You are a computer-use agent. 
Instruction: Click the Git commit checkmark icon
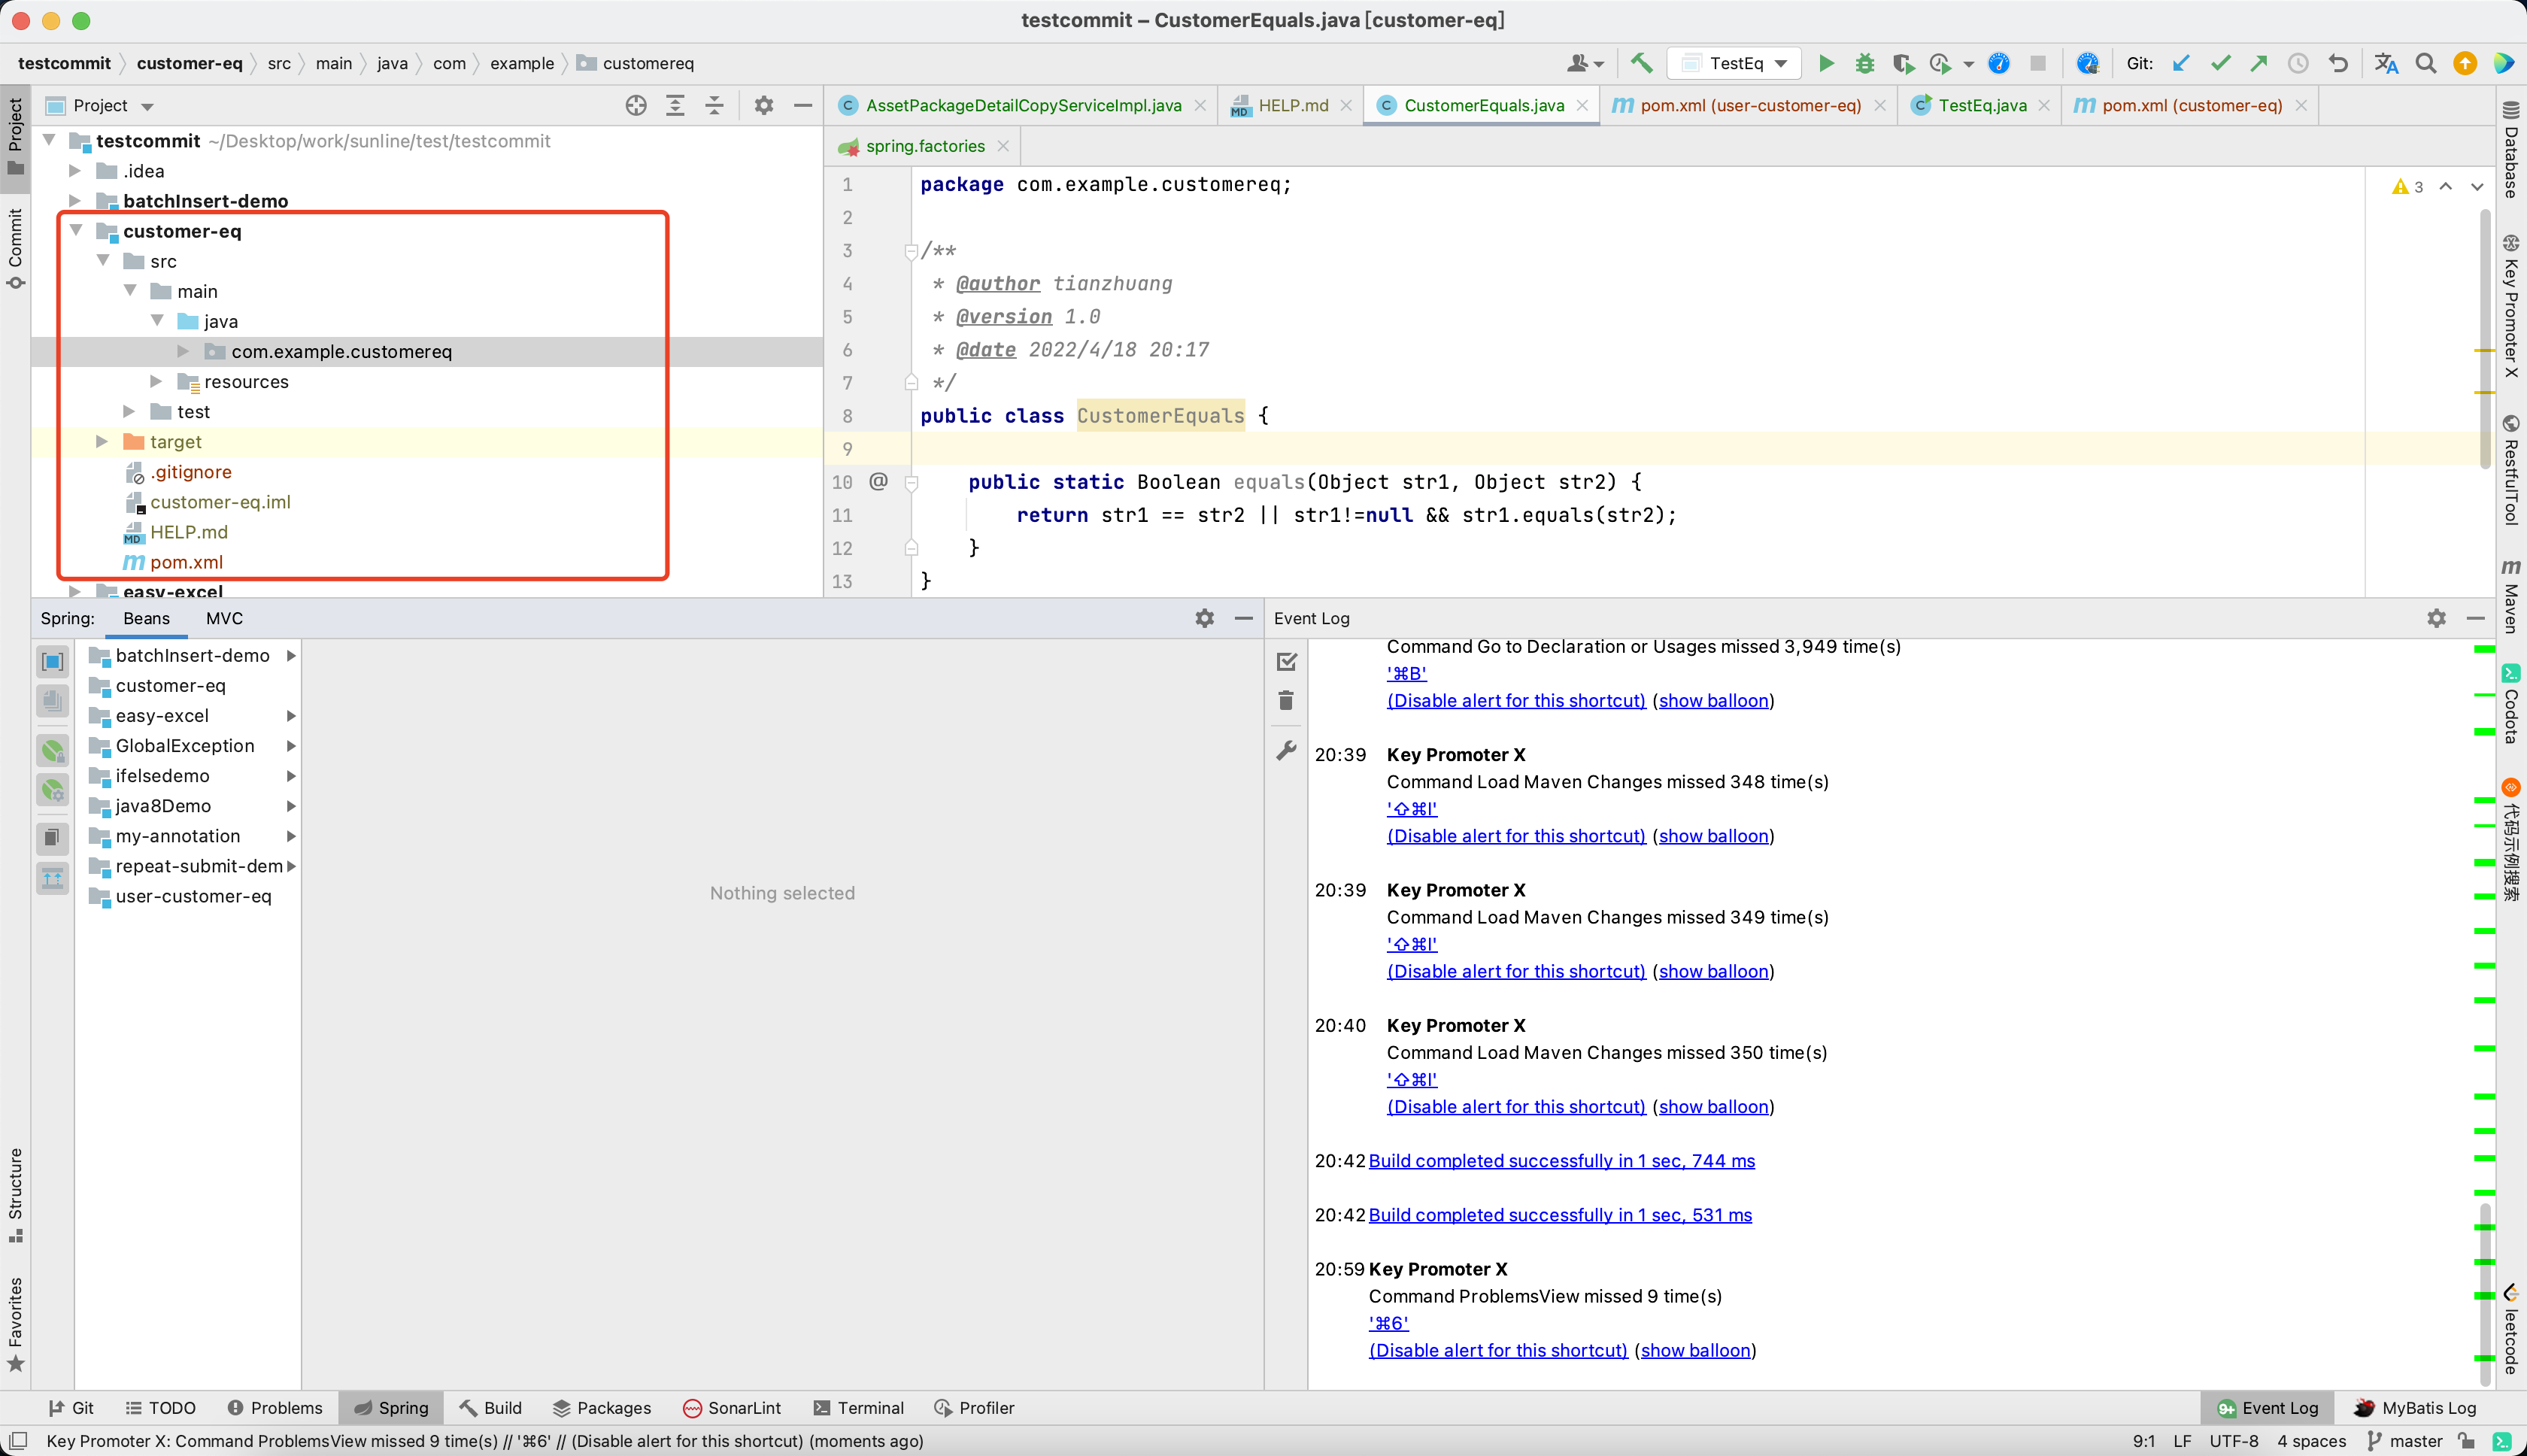tap(2220, 64)
